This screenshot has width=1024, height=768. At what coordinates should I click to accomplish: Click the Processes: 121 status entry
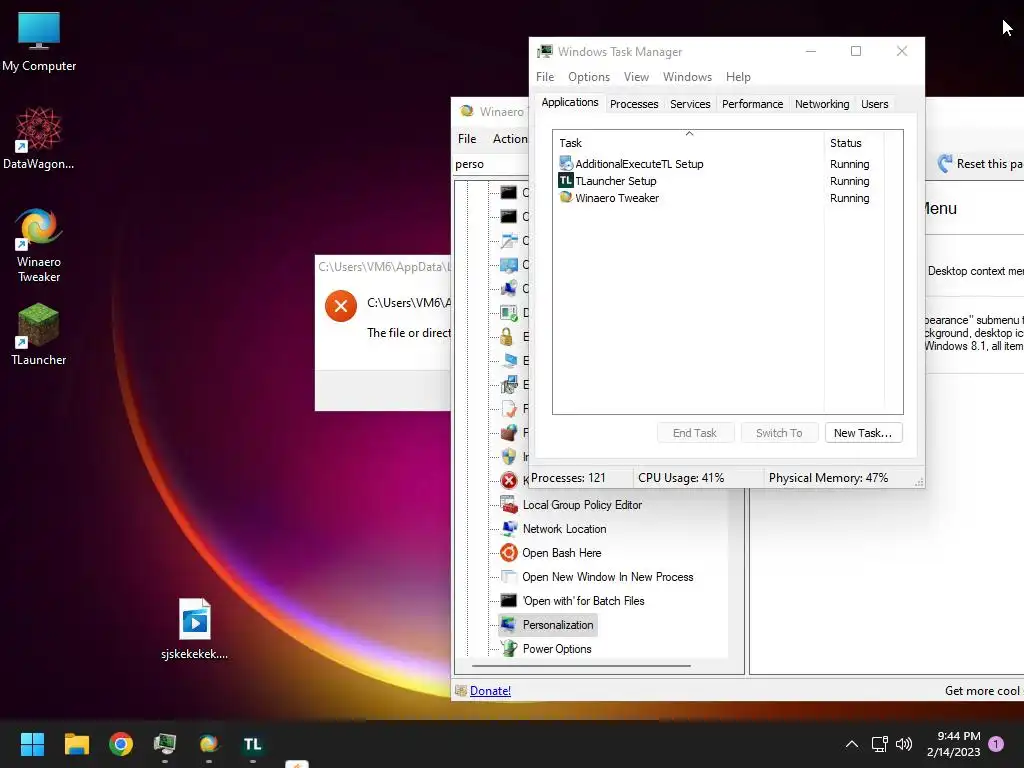pyautogui.click(x=568, y=478)
